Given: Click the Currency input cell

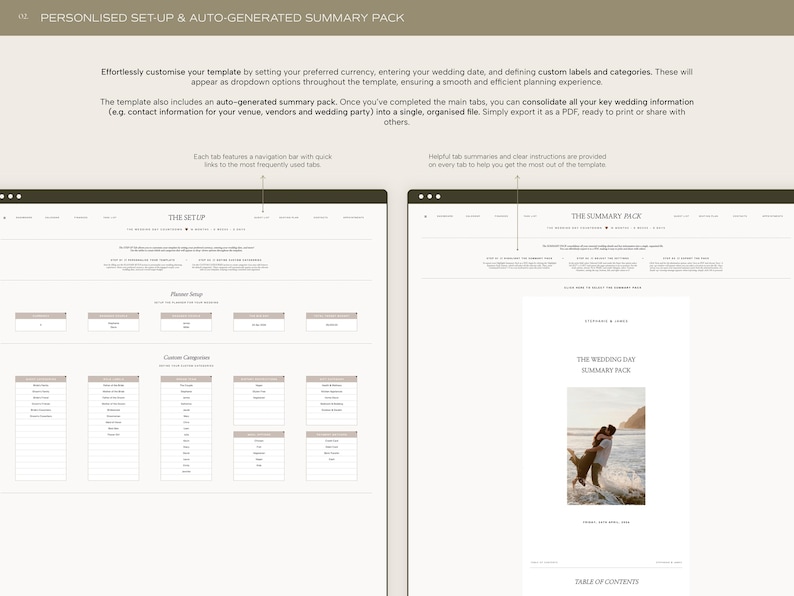Looking at the screenshot, I should 41,325.
